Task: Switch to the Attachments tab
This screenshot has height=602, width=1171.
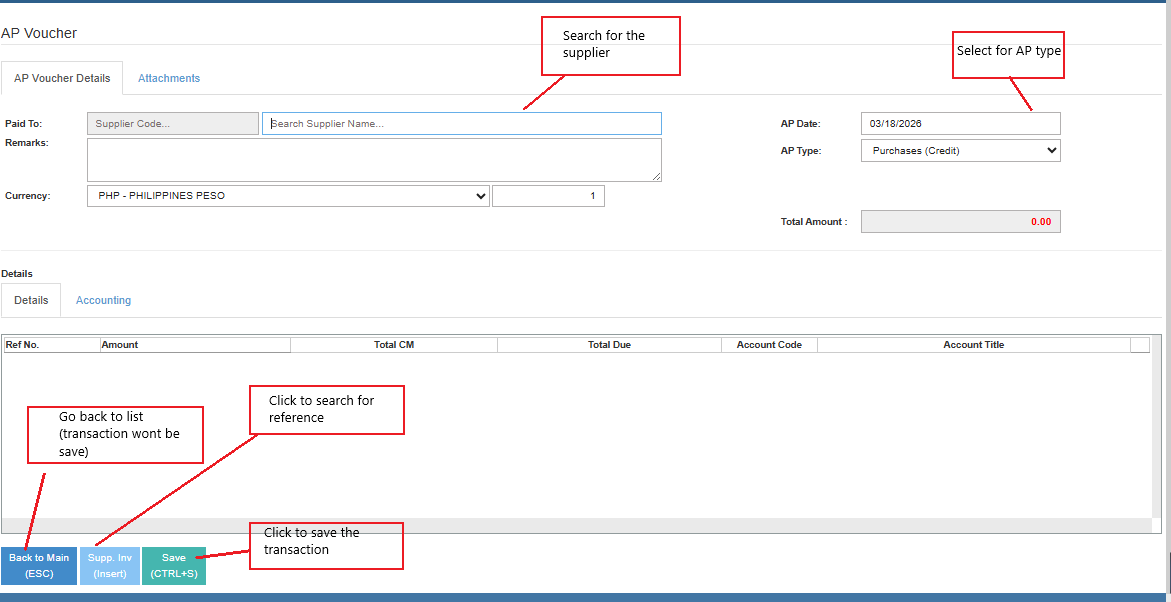Action: point(168,78)
